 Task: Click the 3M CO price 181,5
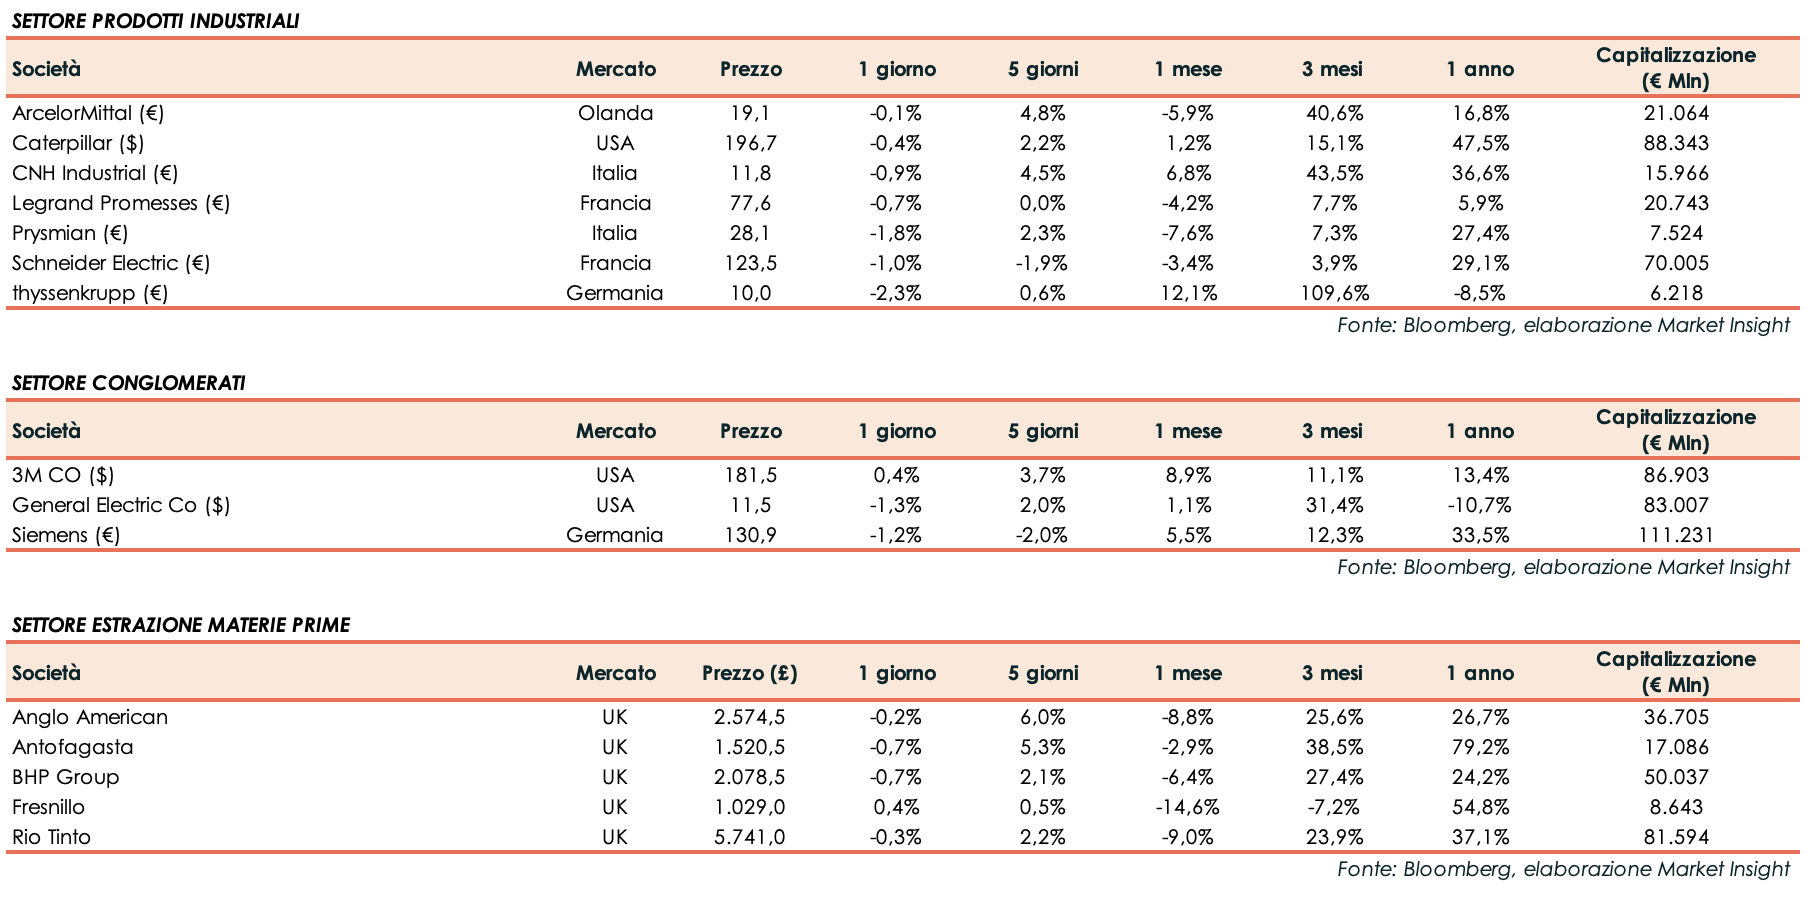pyautogui.click(x=750, y=475)
